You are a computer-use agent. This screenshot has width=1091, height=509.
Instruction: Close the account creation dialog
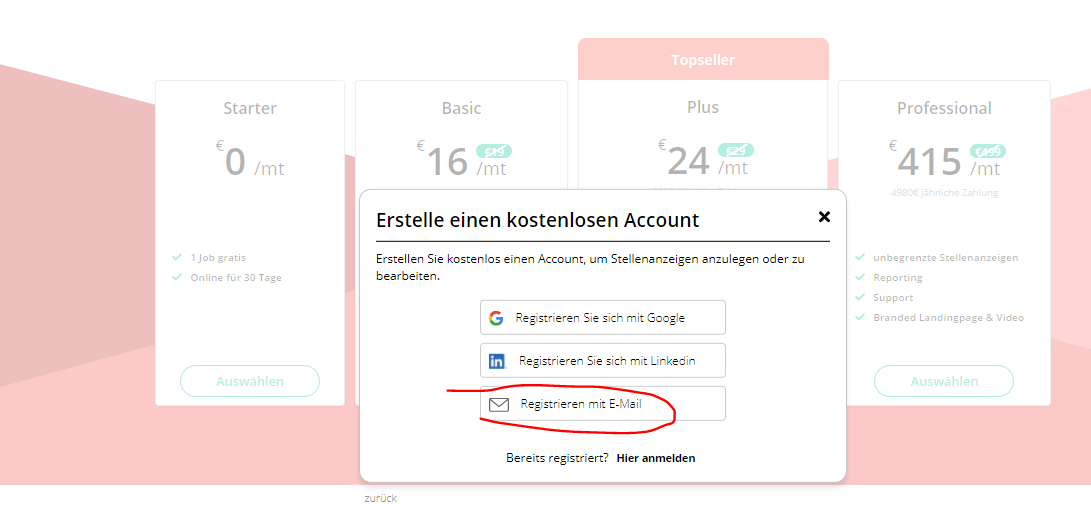[x=825, y=217]
